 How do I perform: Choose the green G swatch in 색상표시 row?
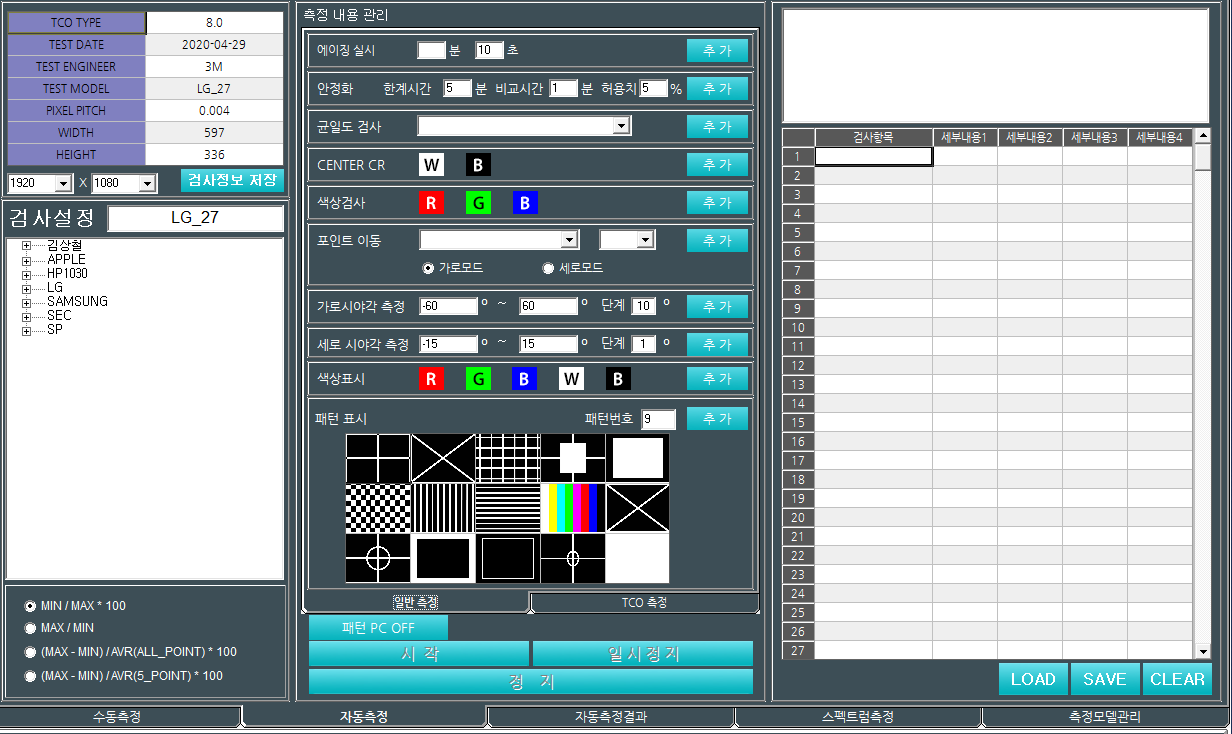pos(479,379)
